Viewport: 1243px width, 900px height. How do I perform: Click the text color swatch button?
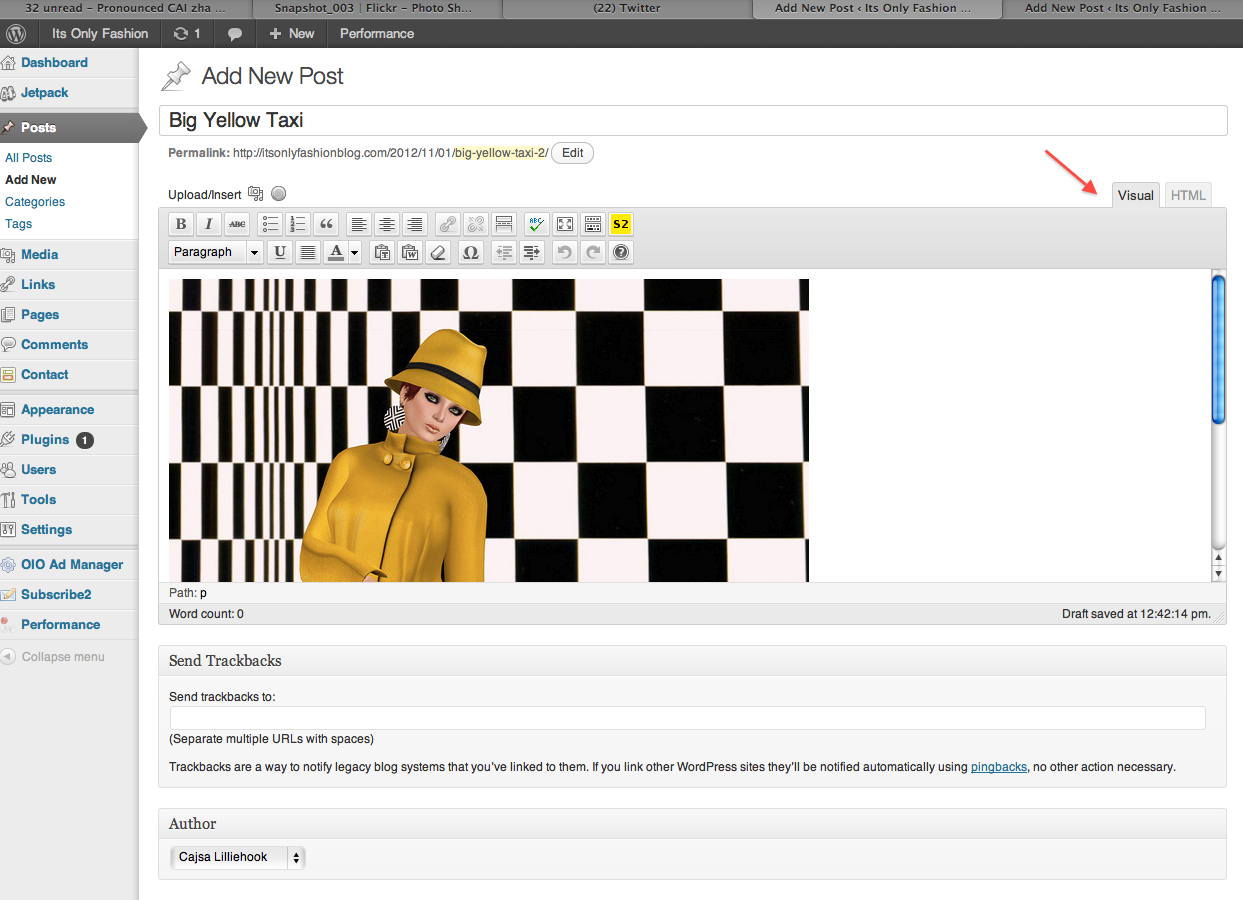point(337,253)
